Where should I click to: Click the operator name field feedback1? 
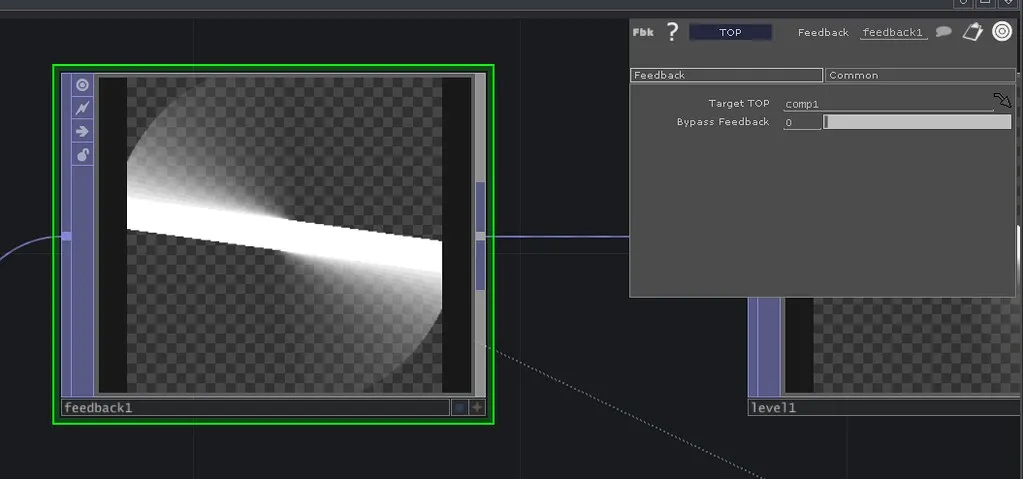(893, 32)
